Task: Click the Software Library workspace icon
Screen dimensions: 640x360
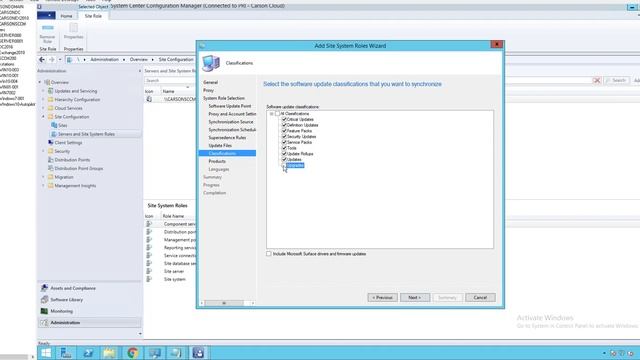Action: (44, 300)
